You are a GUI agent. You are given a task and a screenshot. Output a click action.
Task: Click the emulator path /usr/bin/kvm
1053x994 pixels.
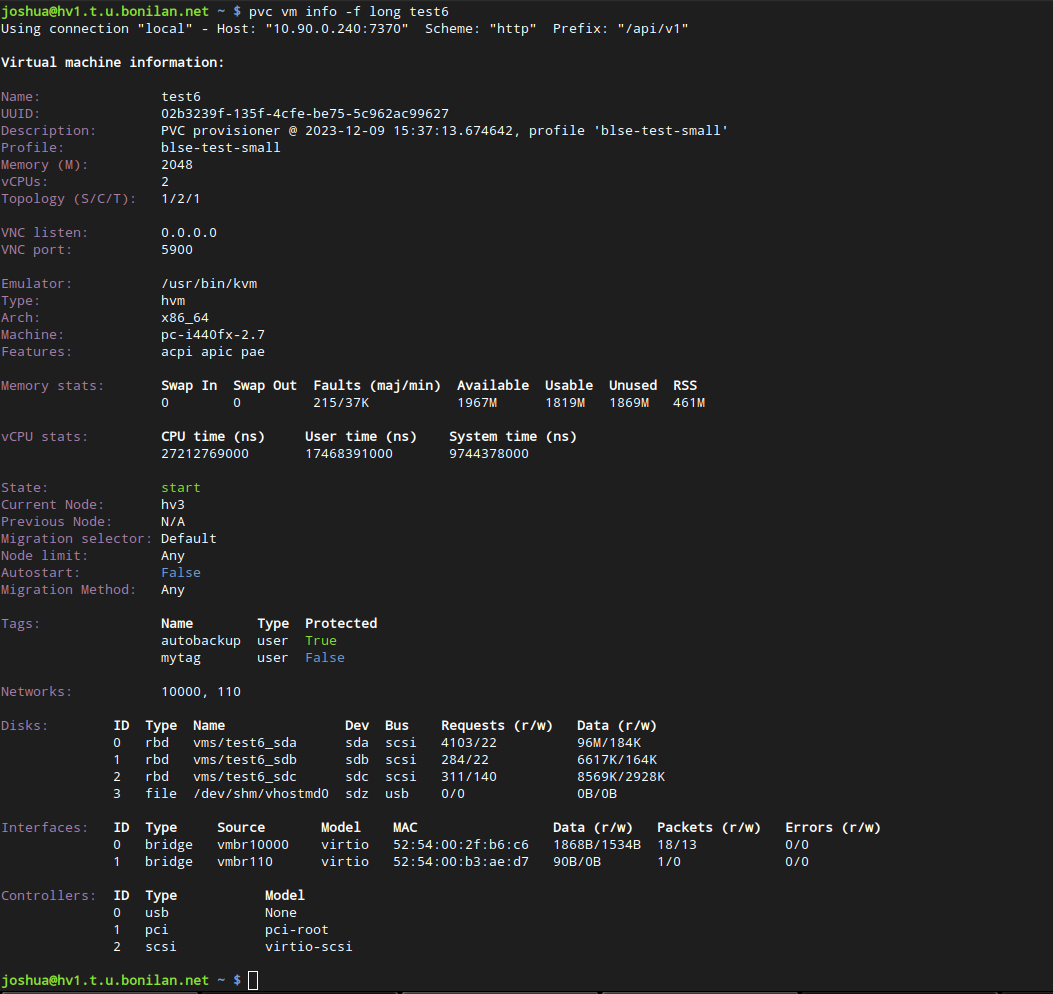pos(209,283)
